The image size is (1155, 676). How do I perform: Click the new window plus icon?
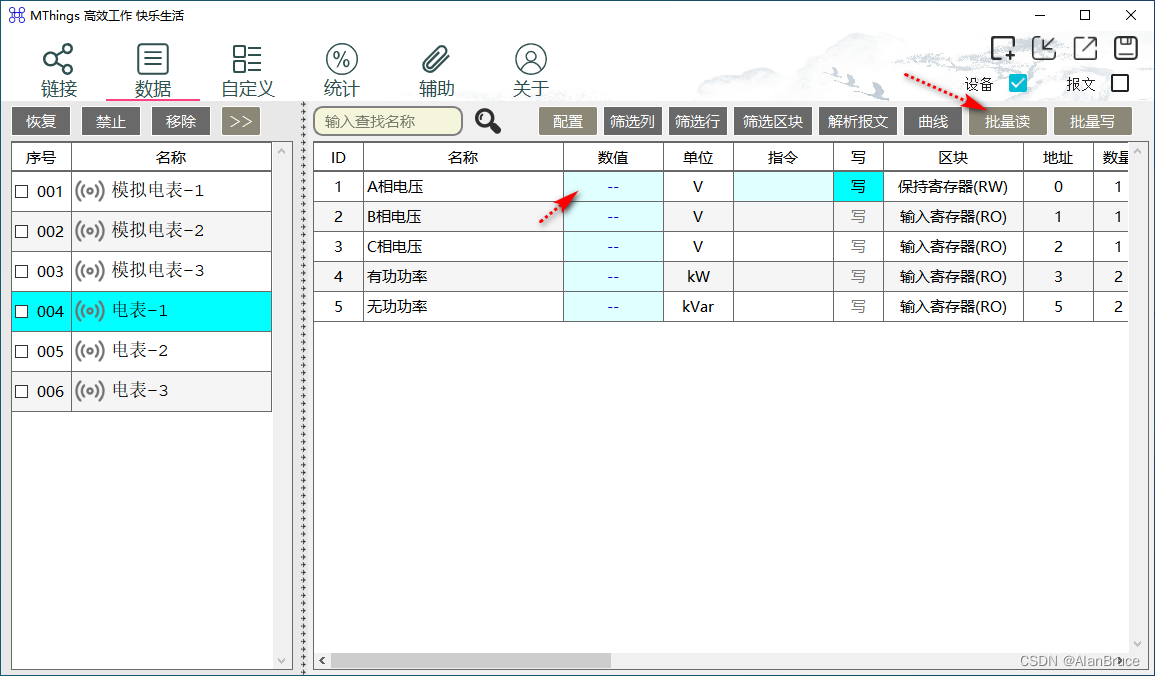[1002, 48]
